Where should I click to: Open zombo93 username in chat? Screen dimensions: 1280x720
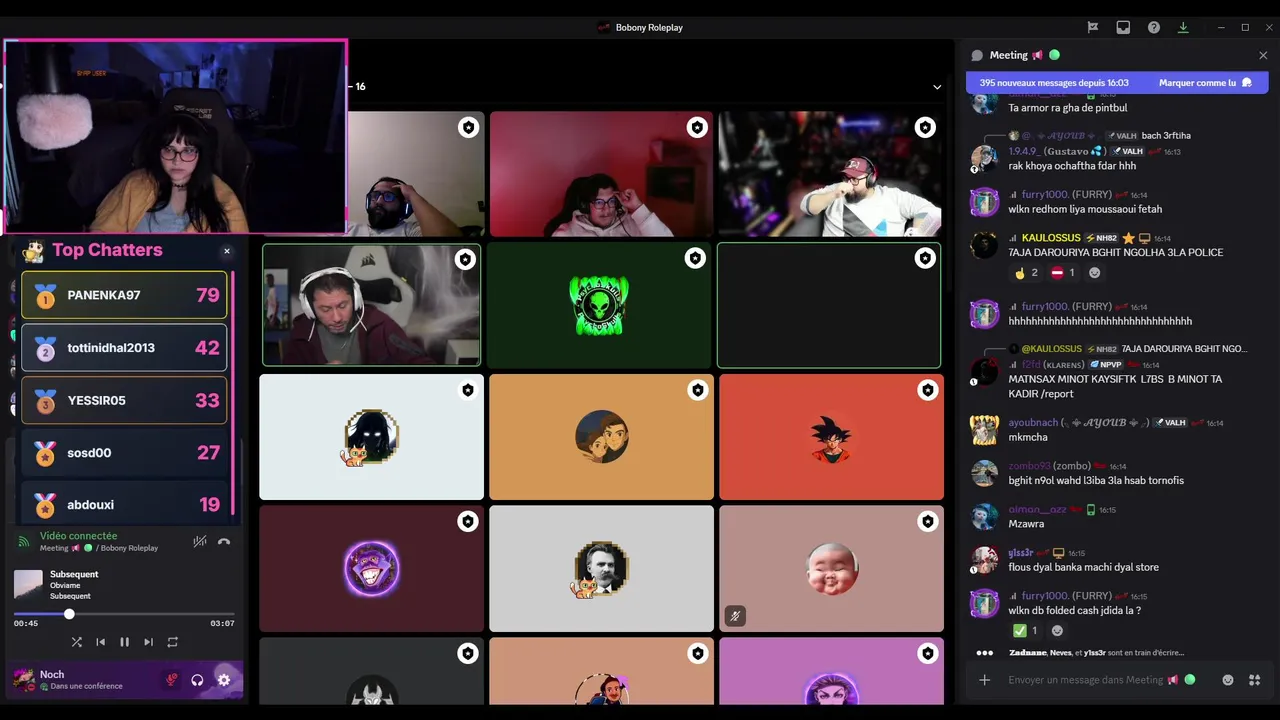[x=1029, y=466]
